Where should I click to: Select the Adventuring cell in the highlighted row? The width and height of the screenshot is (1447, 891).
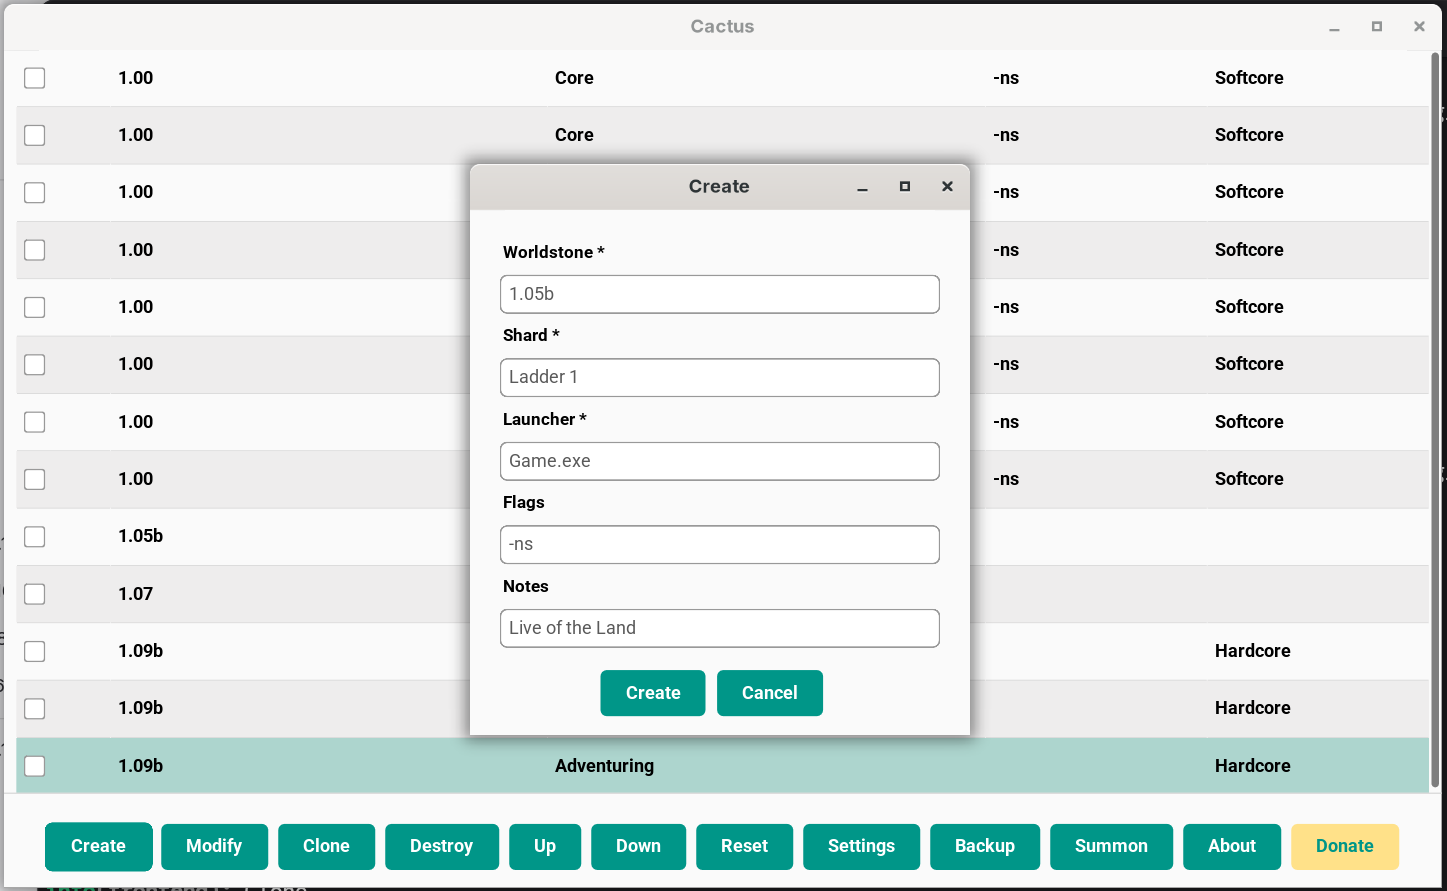tap(604, 766)
